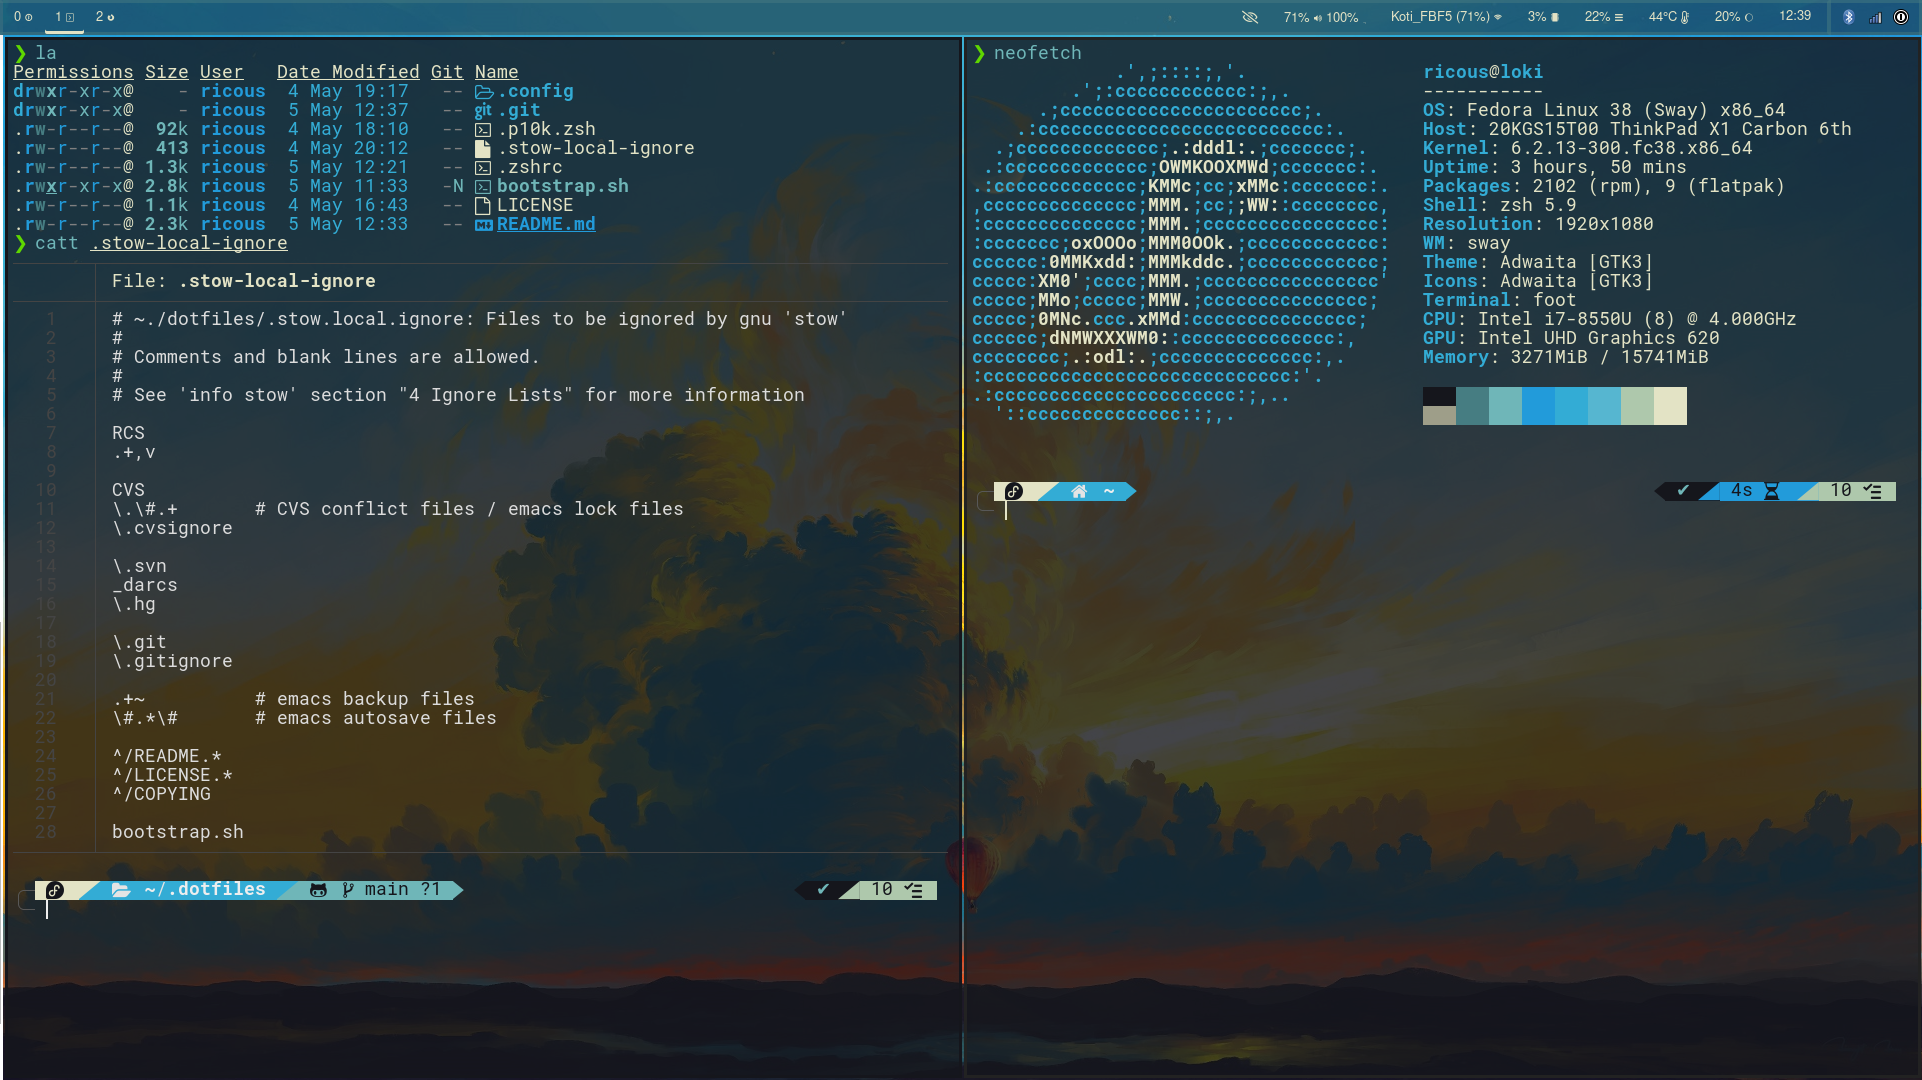Click the Bluetooth icon in the status bar
Viewport: 1922px width, 1080px height.
(1849, 17)
